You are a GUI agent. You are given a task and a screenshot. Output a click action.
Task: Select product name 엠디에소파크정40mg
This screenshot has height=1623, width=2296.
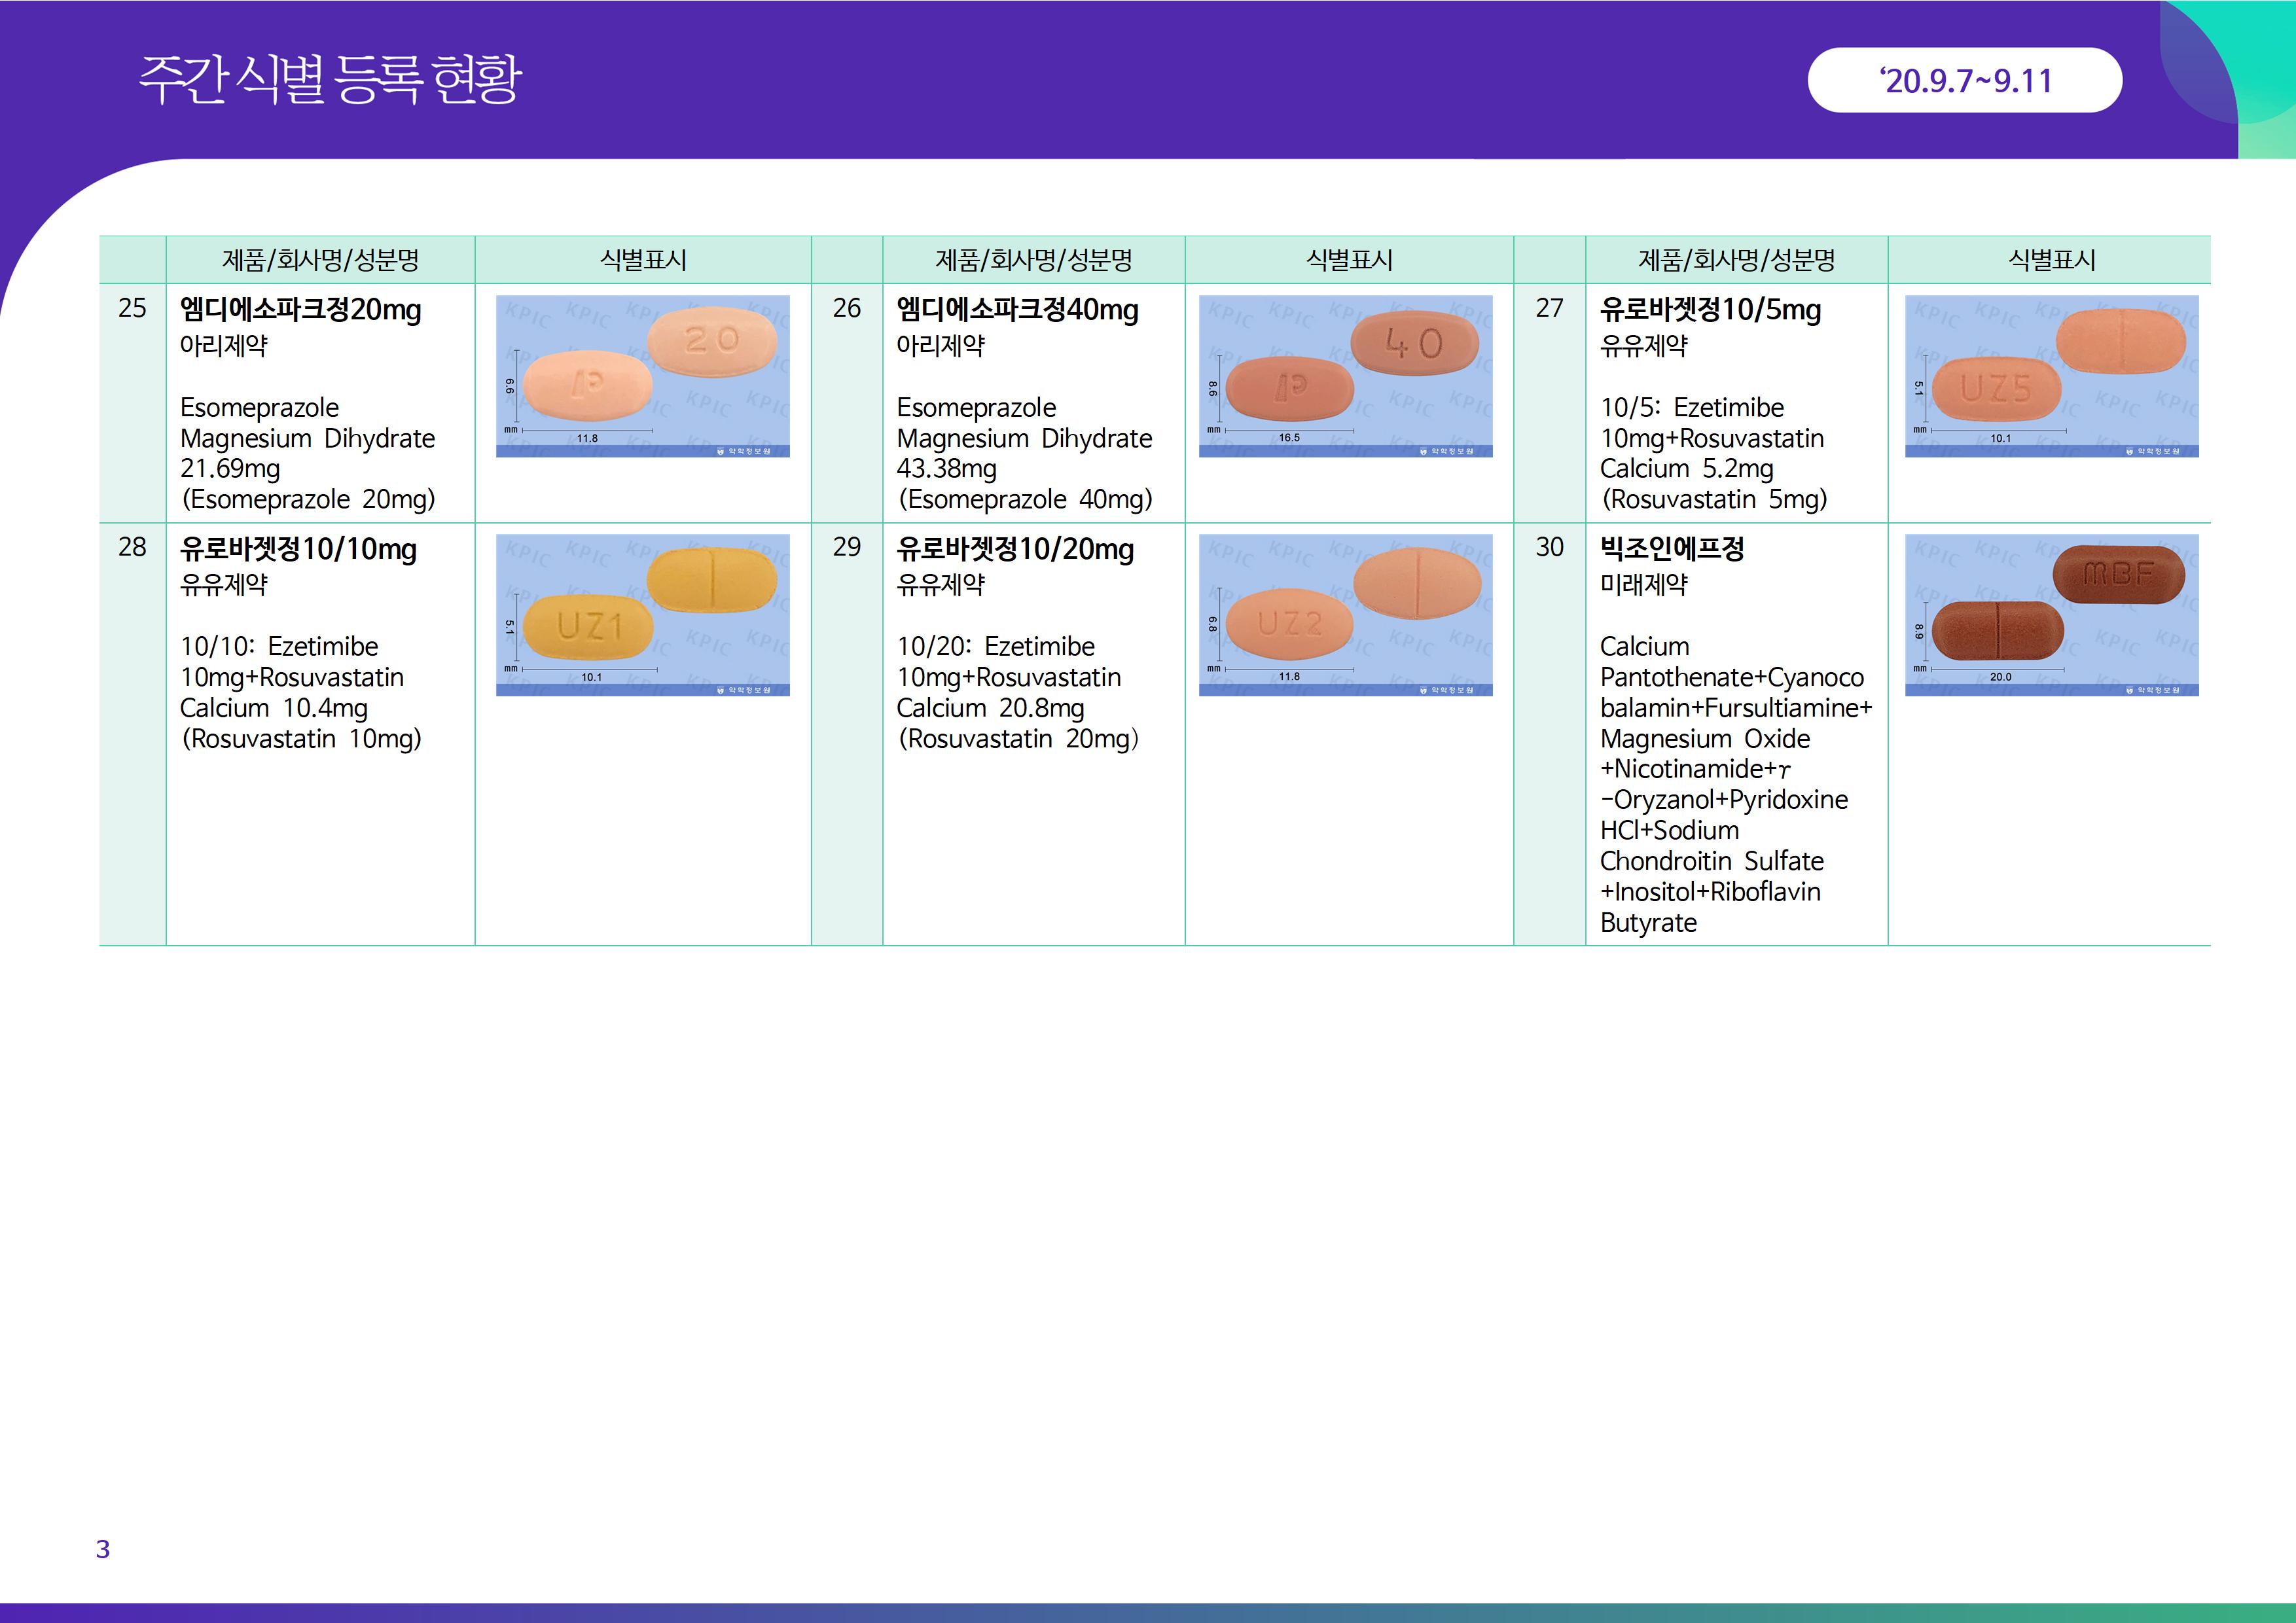[x=1017, y=310]
